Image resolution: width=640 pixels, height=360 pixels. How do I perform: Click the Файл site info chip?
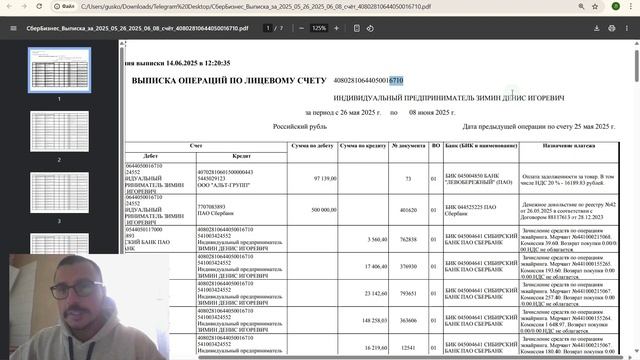[65, 7]
